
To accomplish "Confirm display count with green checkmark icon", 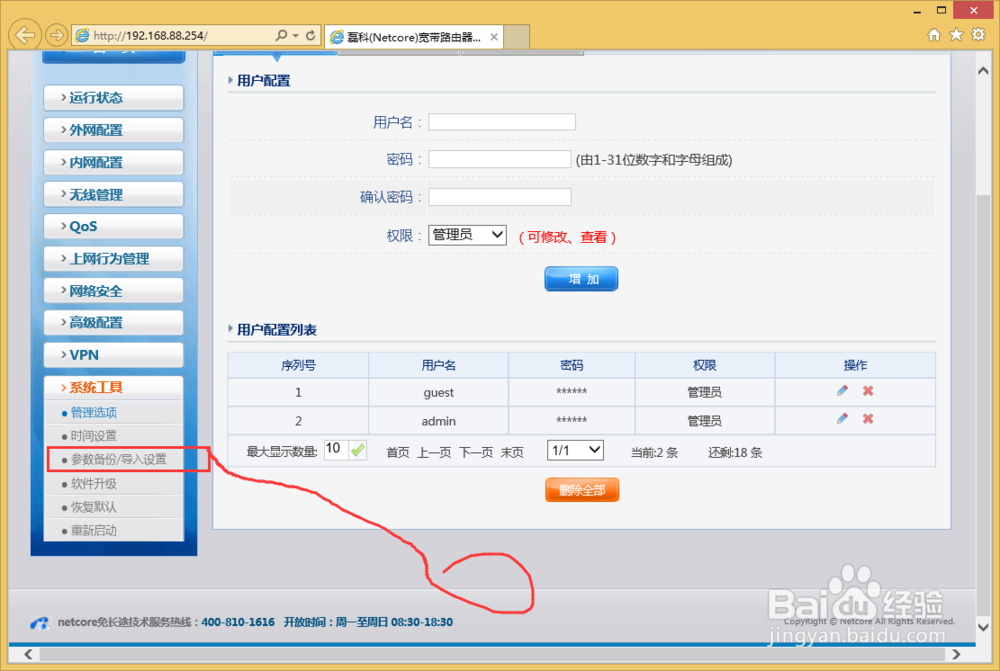I will point(357,450).
